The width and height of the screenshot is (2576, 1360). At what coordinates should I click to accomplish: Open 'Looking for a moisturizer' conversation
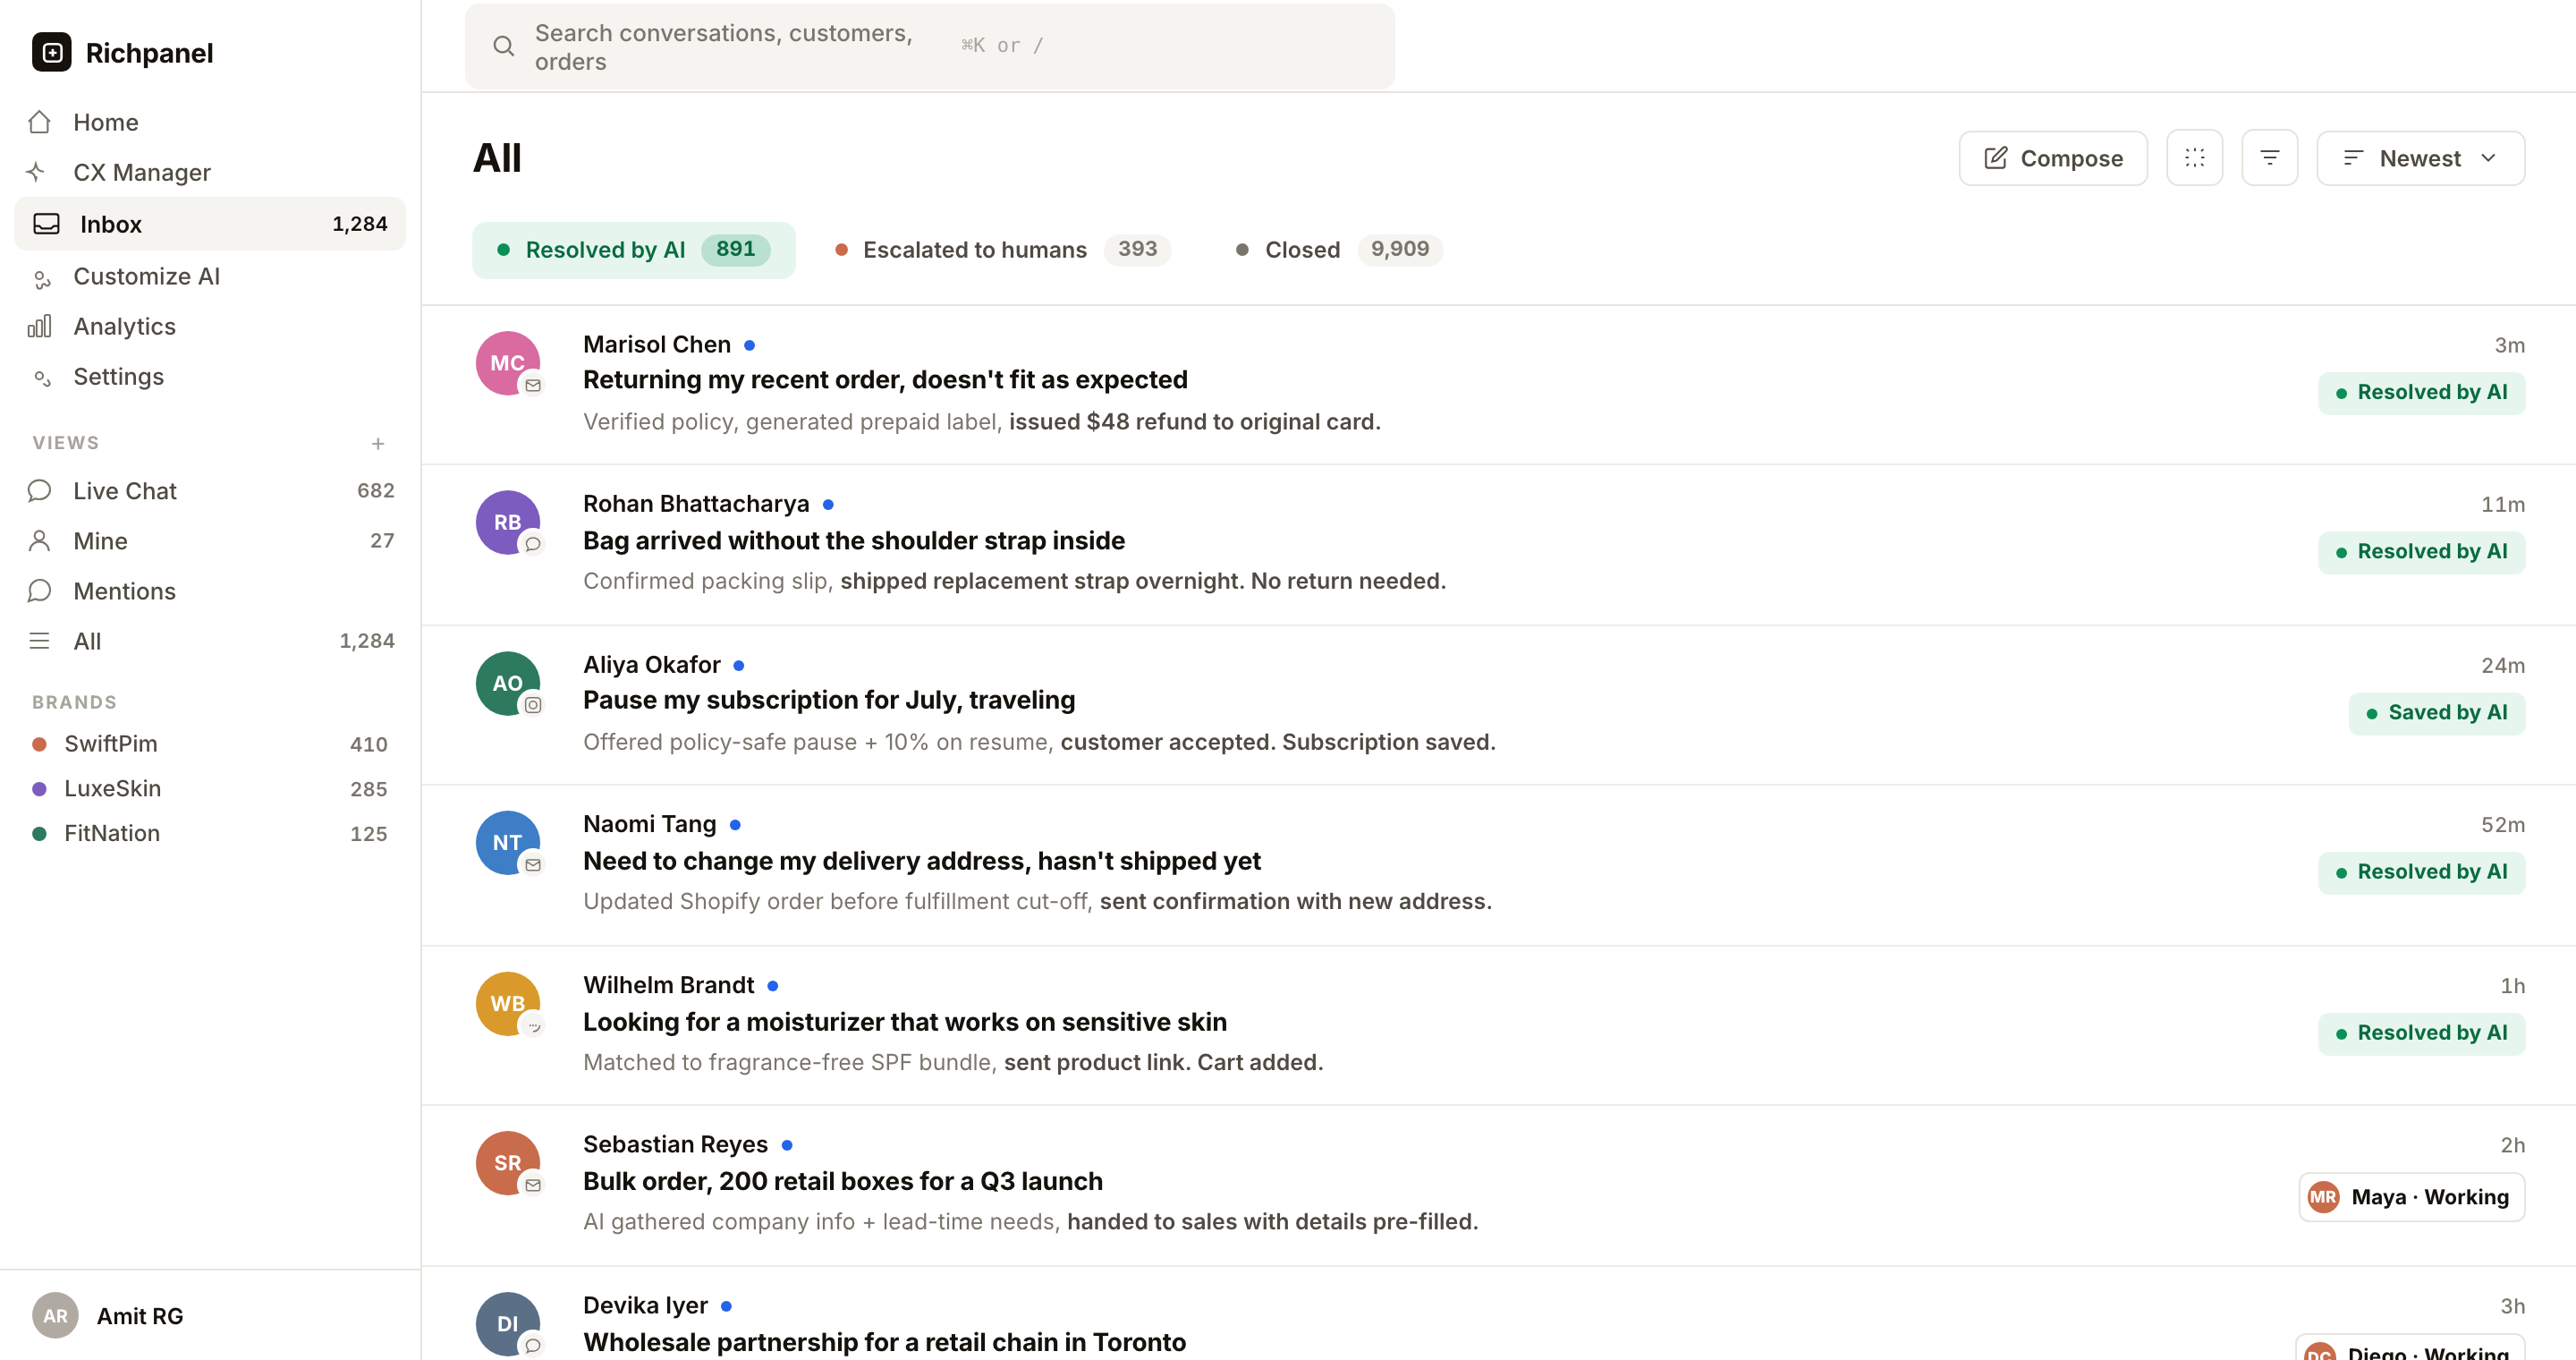click(x=905, y=1022)
